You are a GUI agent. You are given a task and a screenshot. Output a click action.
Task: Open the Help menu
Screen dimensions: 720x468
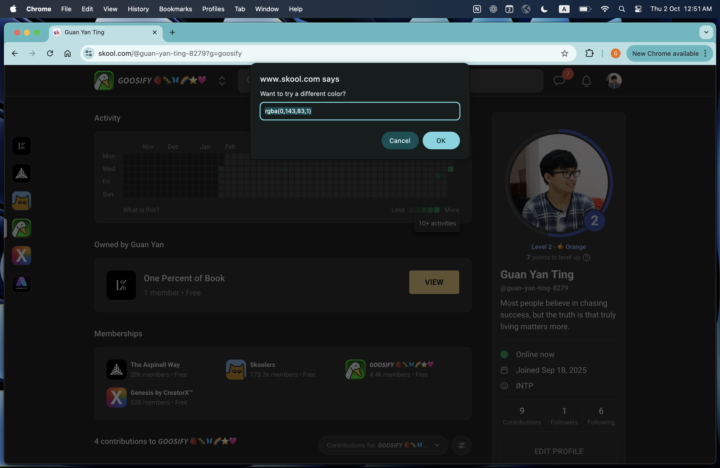click(x=295, y=9)
